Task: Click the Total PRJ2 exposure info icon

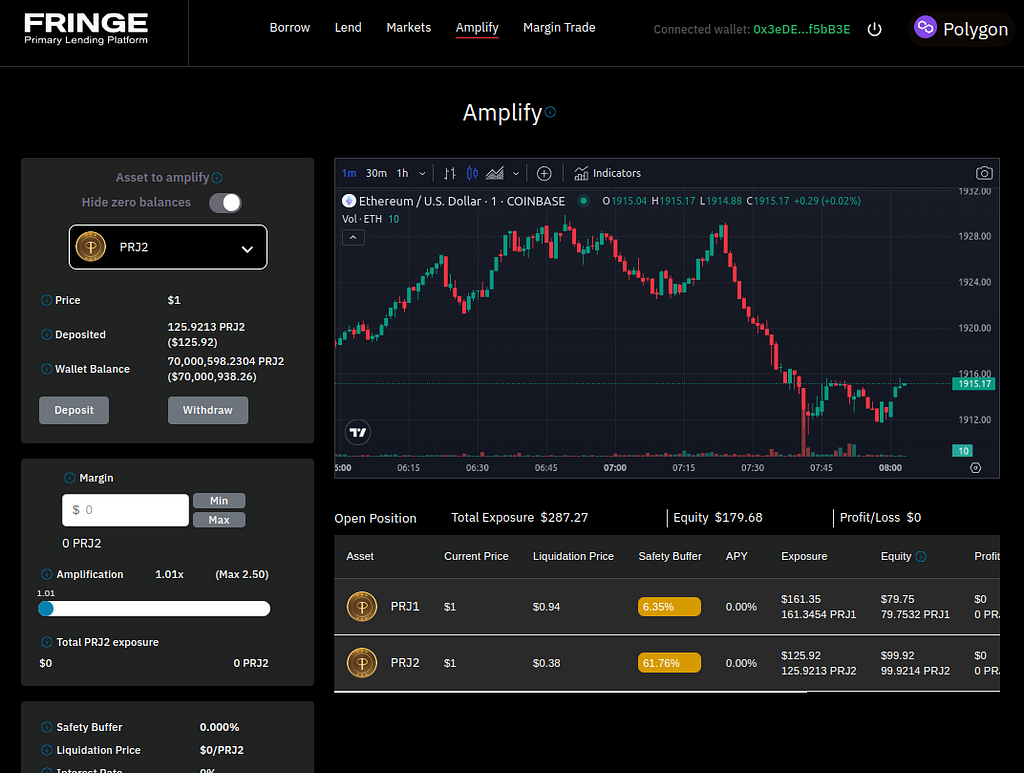Action: pos(46,642)
